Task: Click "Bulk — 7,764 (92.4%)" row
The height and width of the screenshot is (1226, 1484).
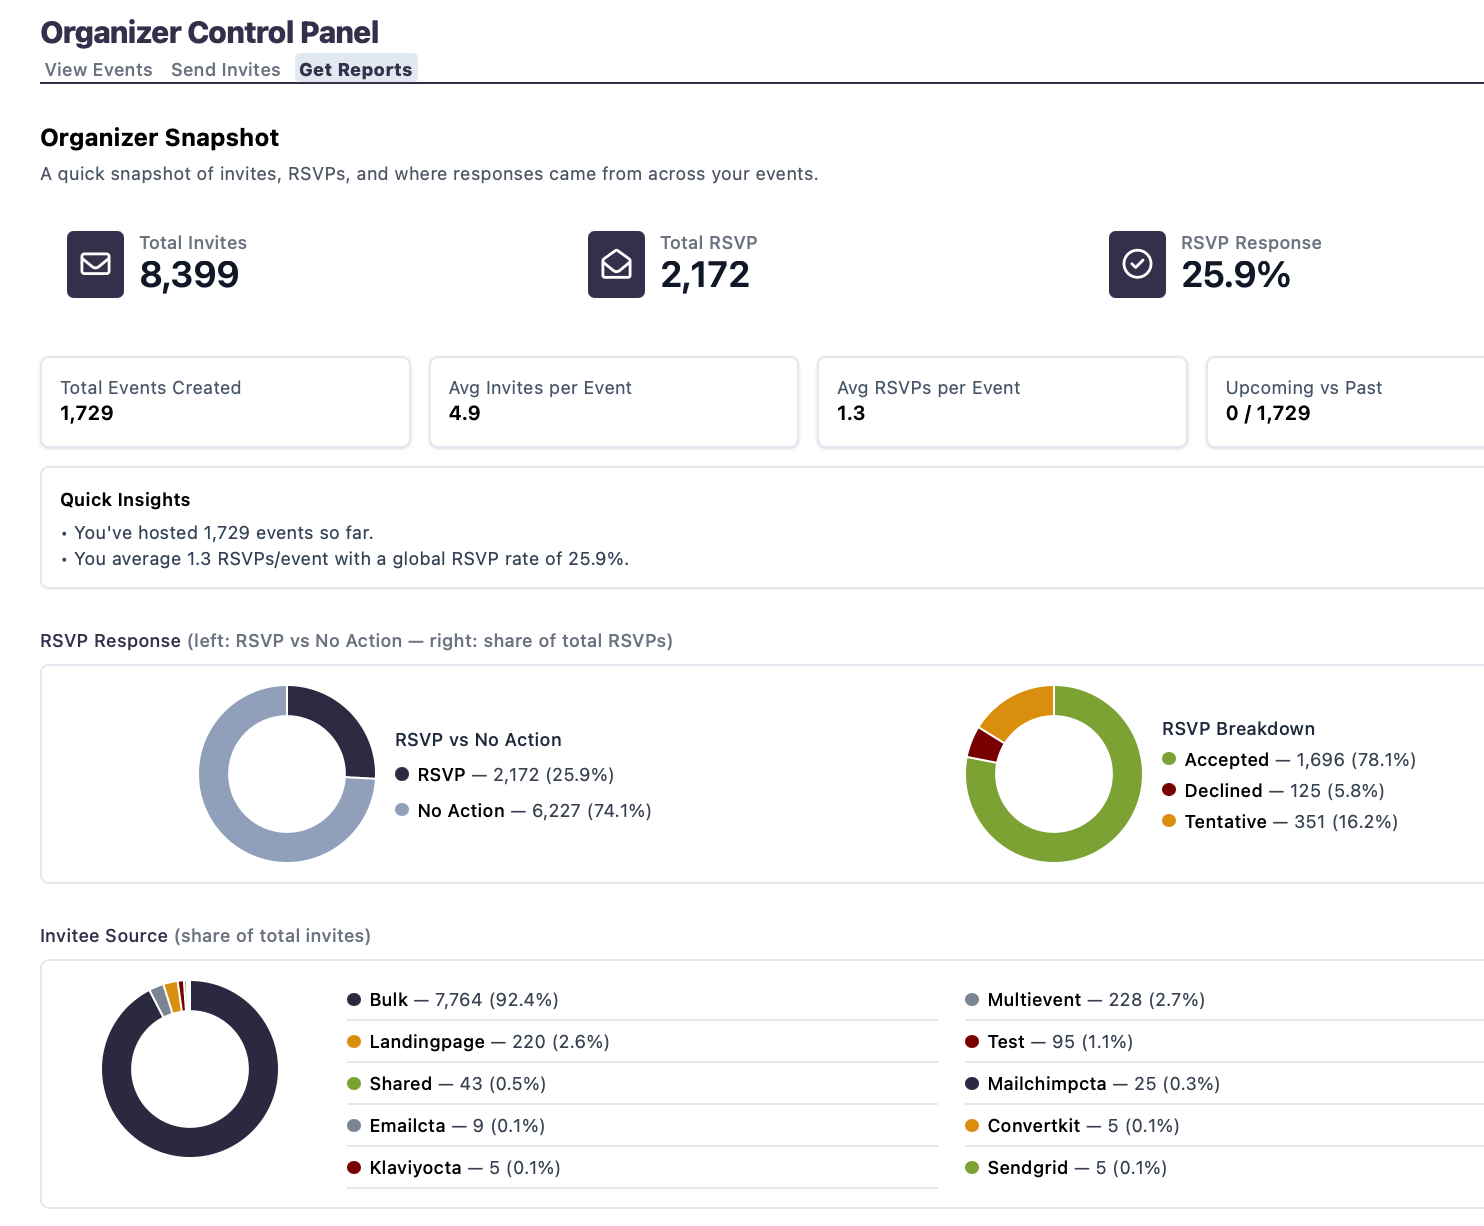Action: (642, 999)
